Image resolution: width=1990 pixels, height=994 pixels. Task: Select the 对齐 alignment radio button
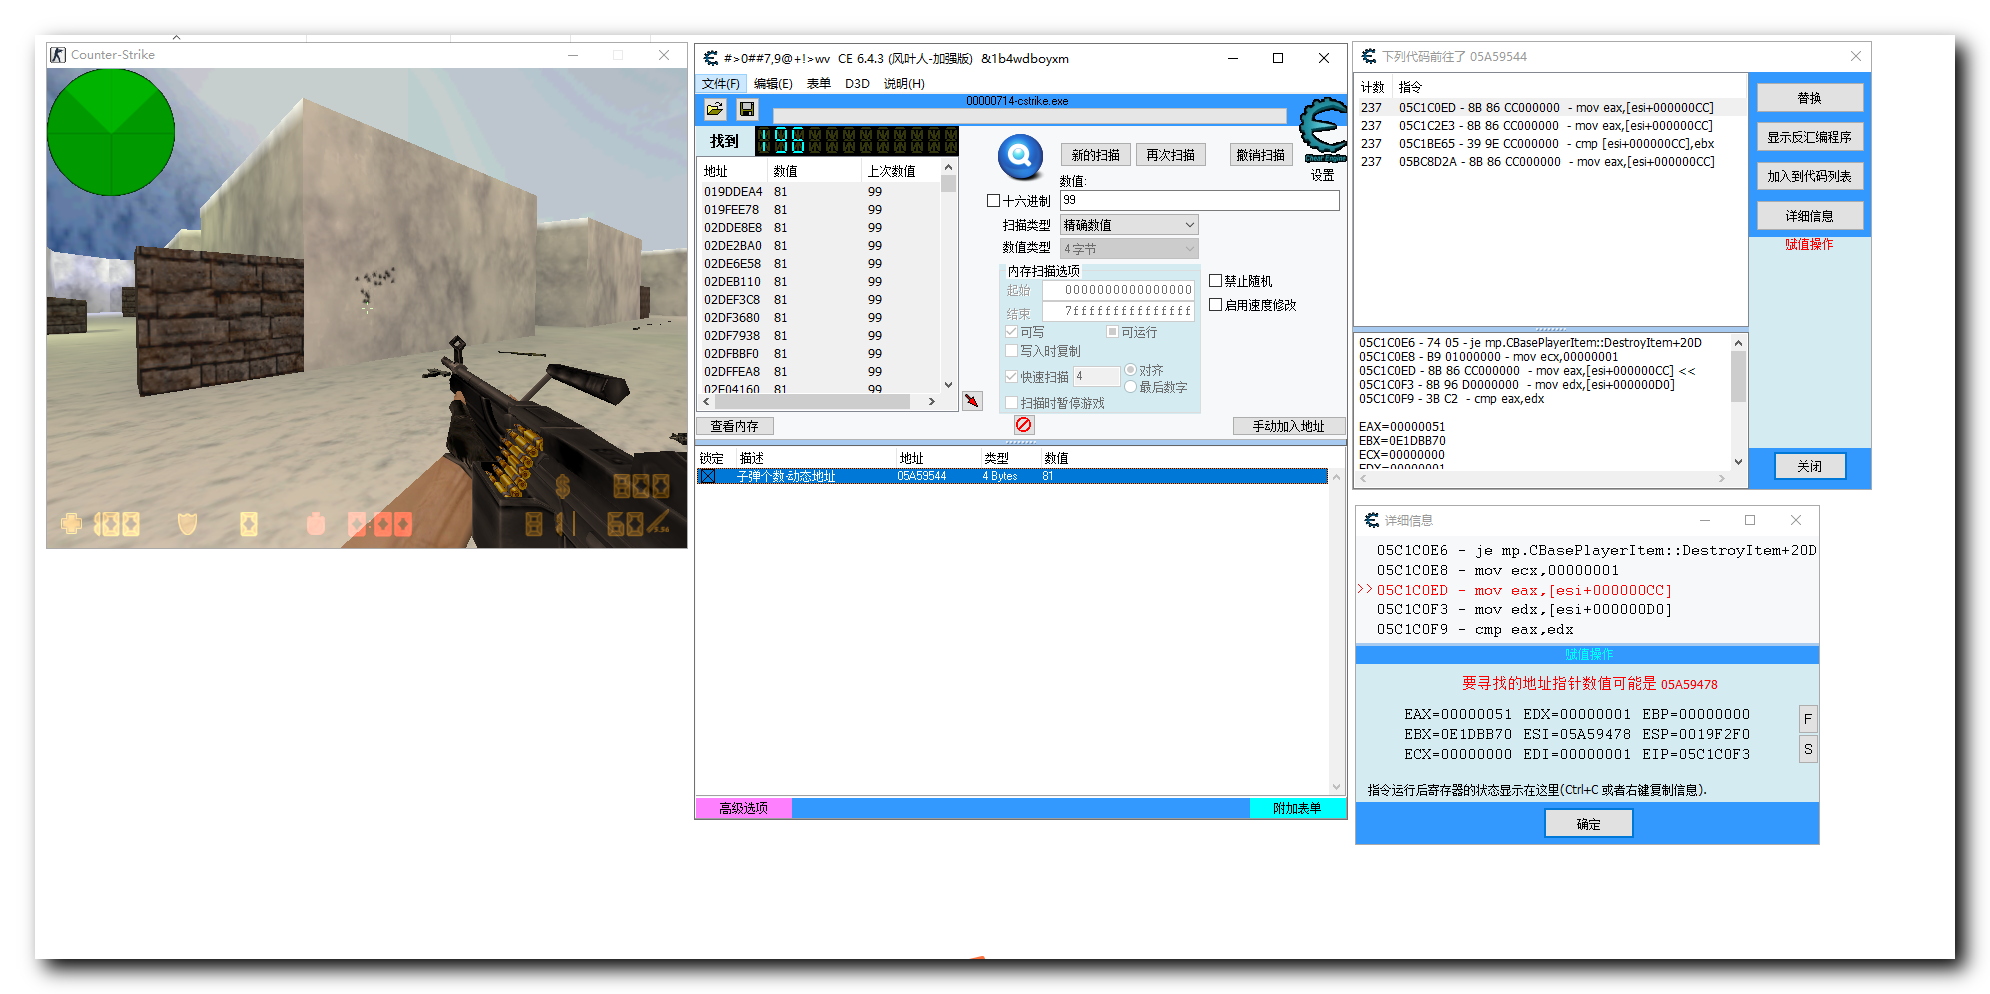click(1130, 370)
